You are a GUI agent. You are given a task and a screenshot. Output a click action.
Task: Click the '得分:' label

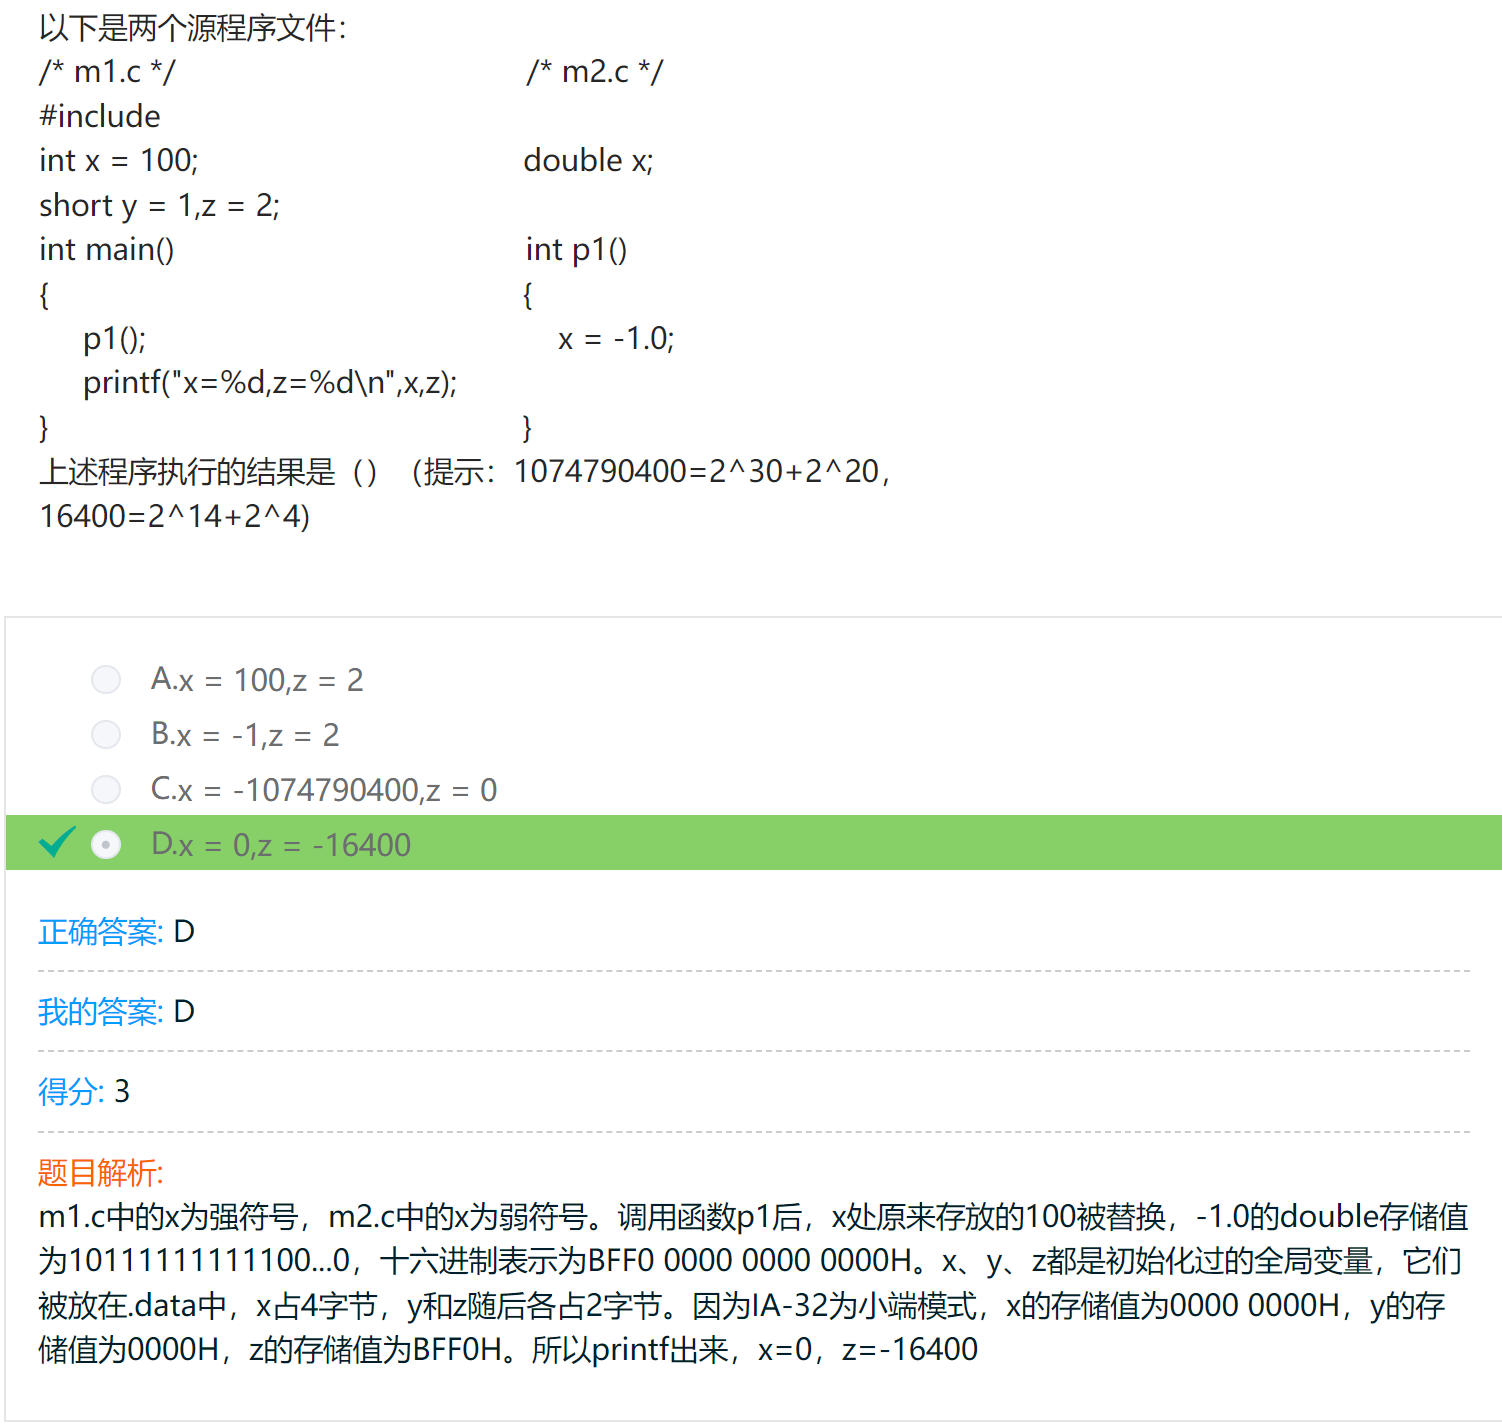point(70,1091)
